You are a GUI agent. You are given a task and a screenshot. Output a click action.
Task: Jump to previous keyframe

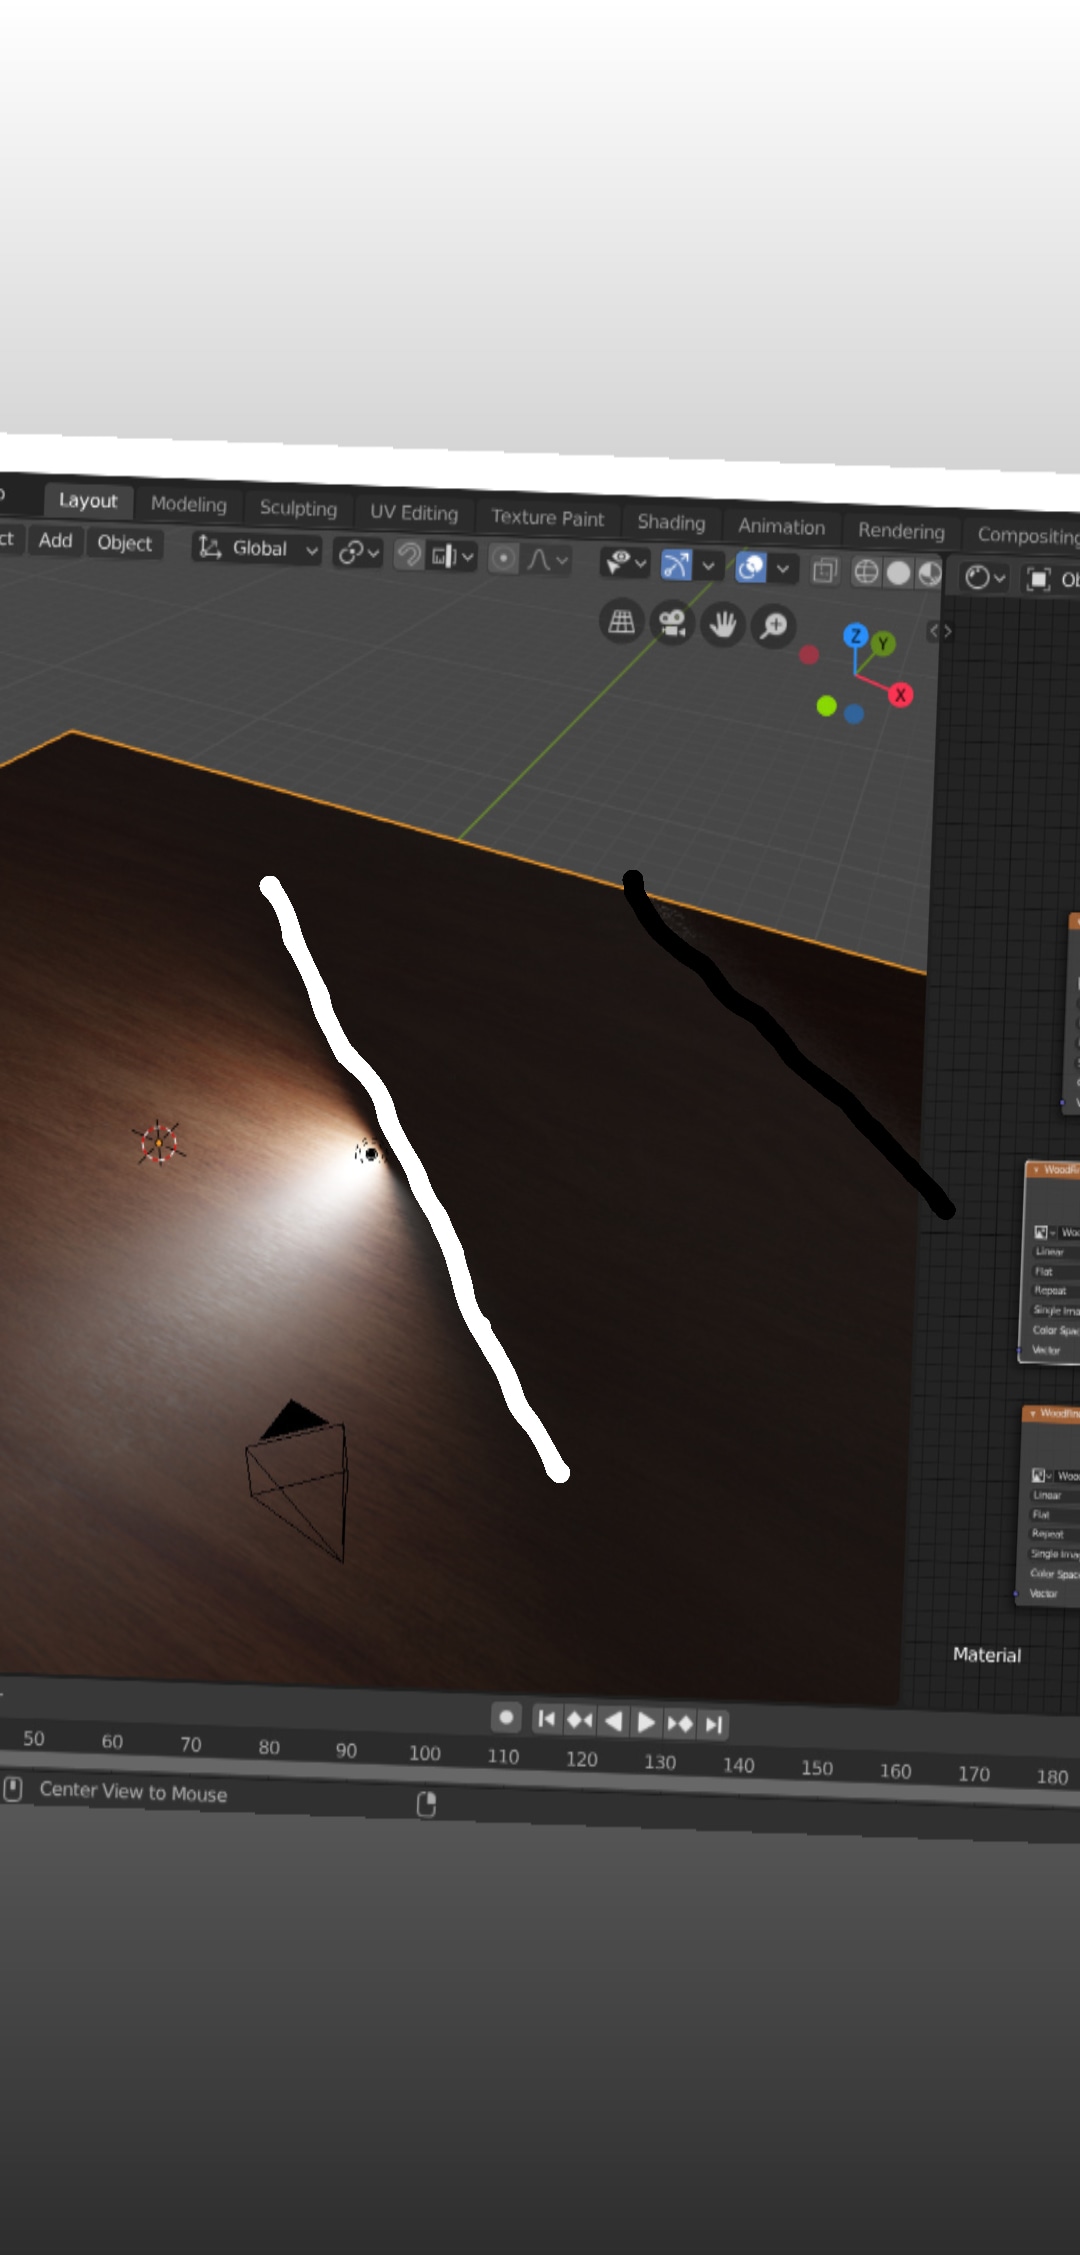[579, 1720]
